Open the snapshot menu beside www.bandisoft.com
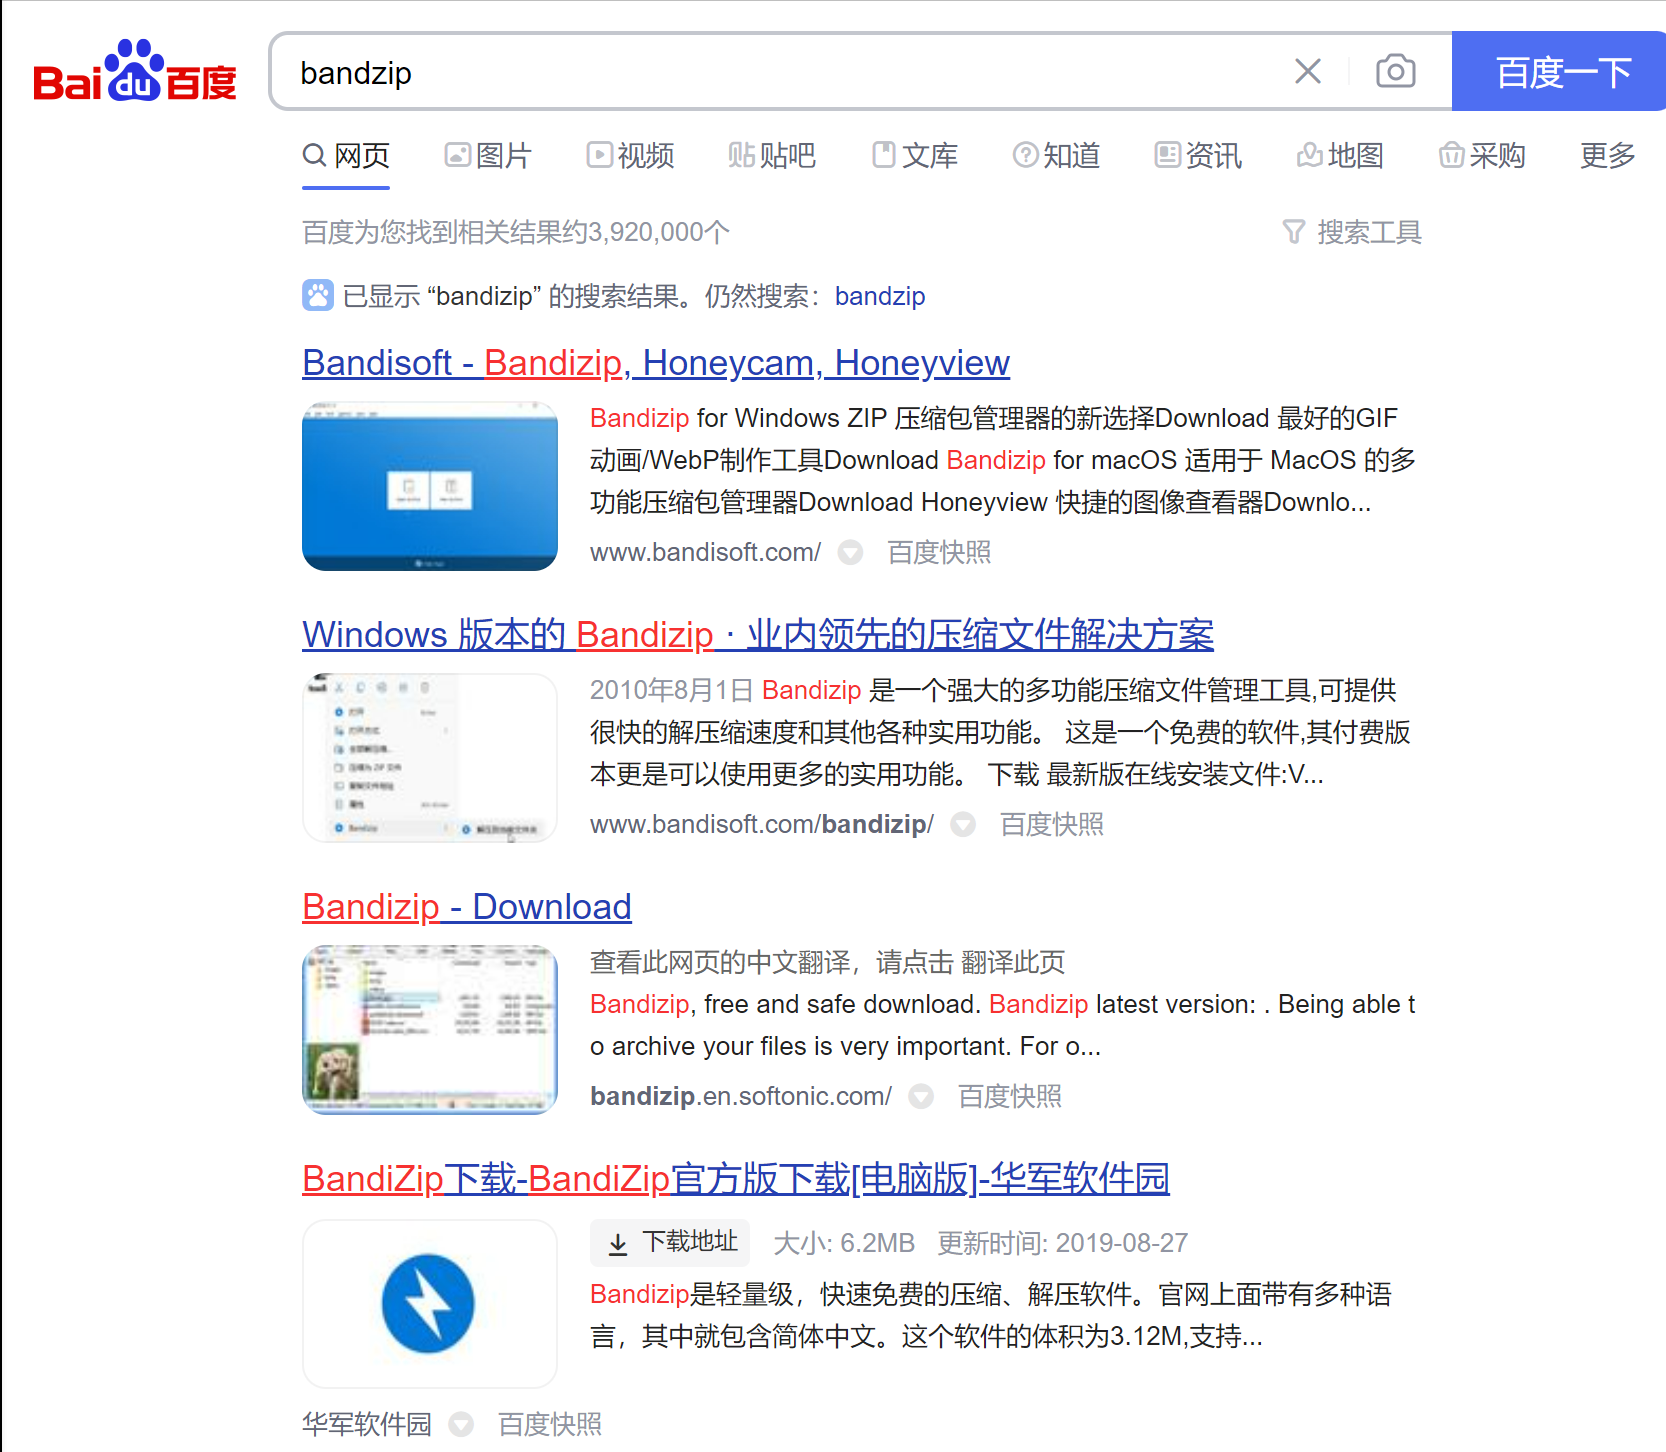The height and width of the screenshot is (1452, 1666). [850, 552]
